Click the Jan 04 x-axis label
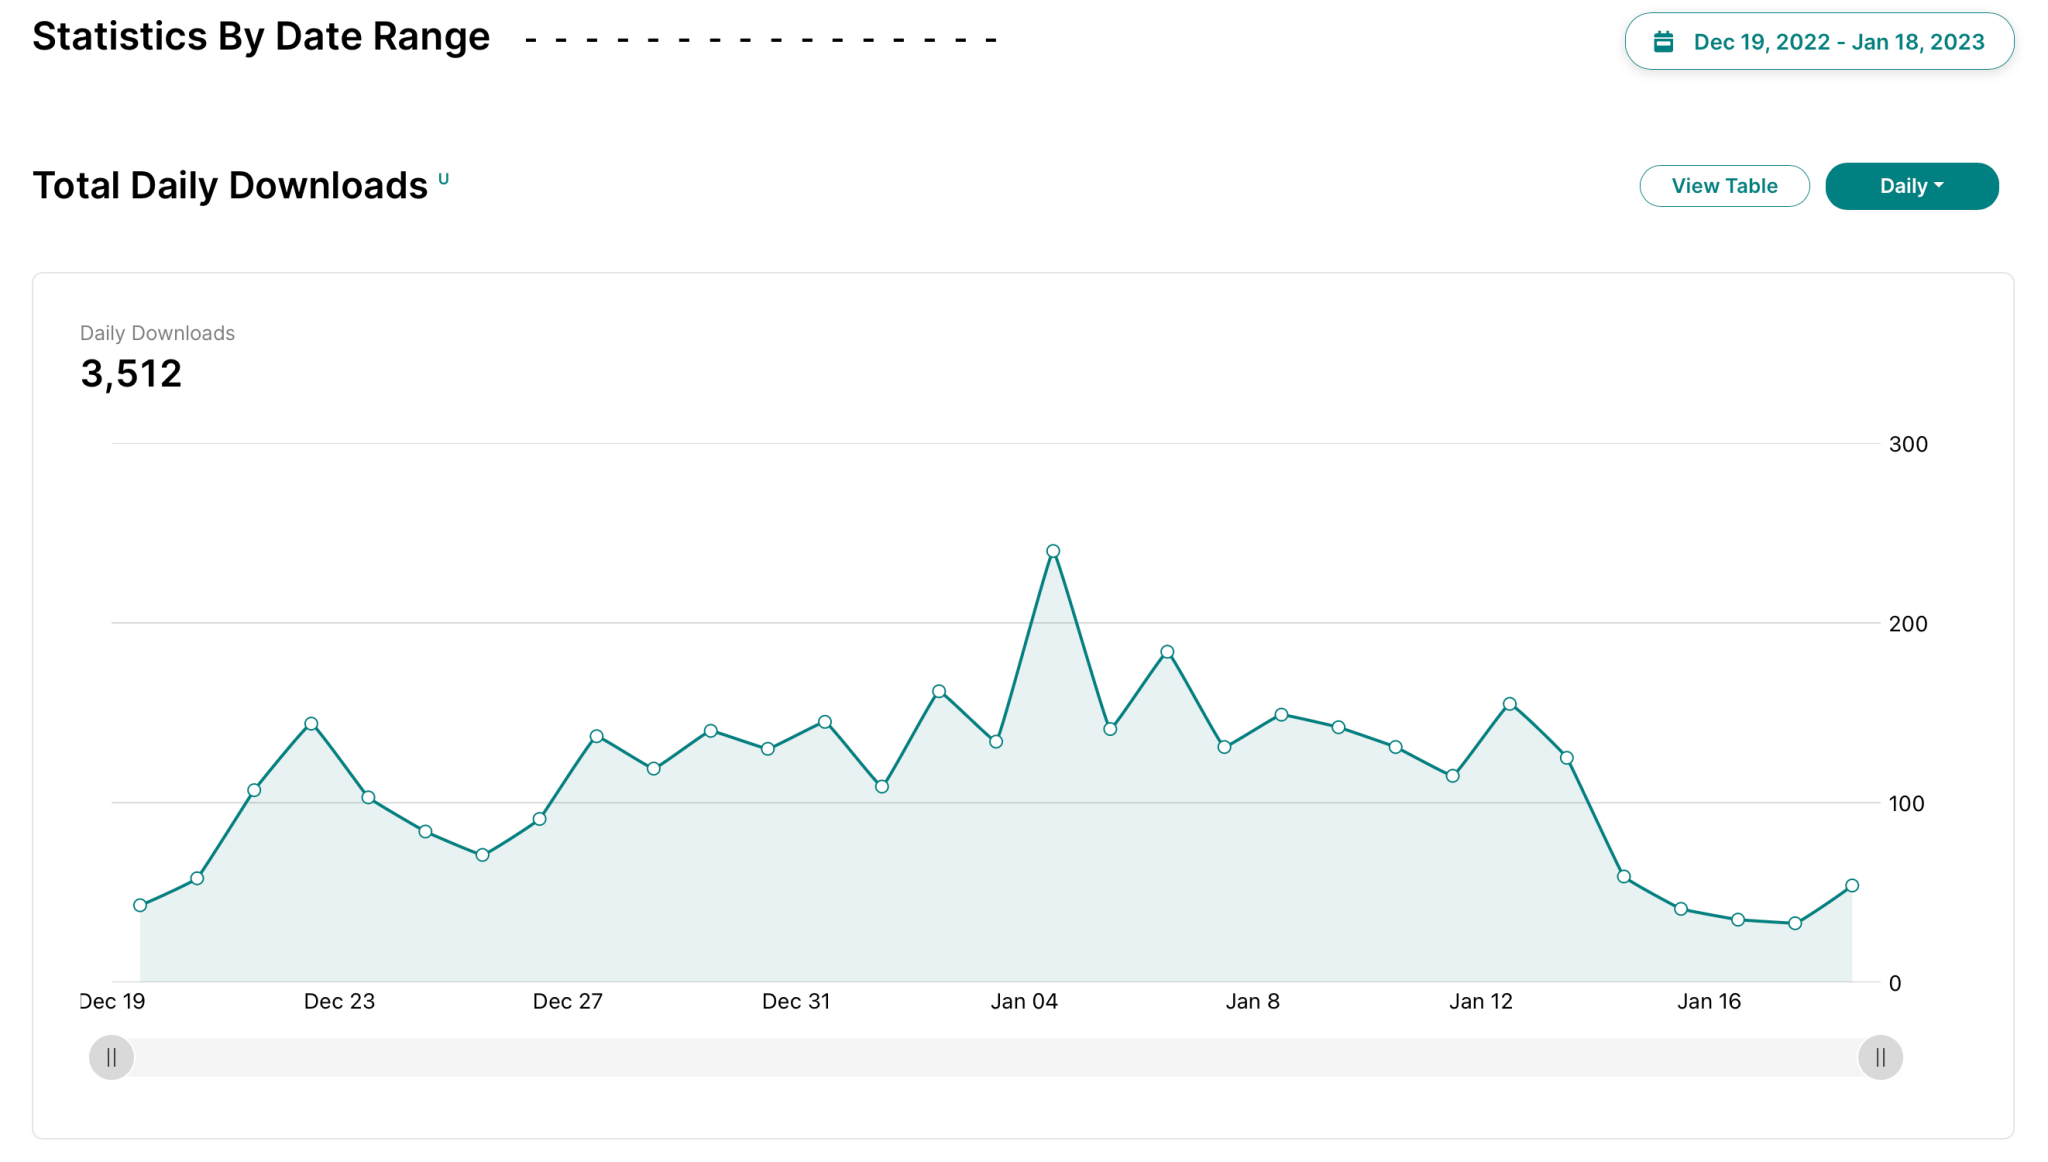 [1024, 1001]
